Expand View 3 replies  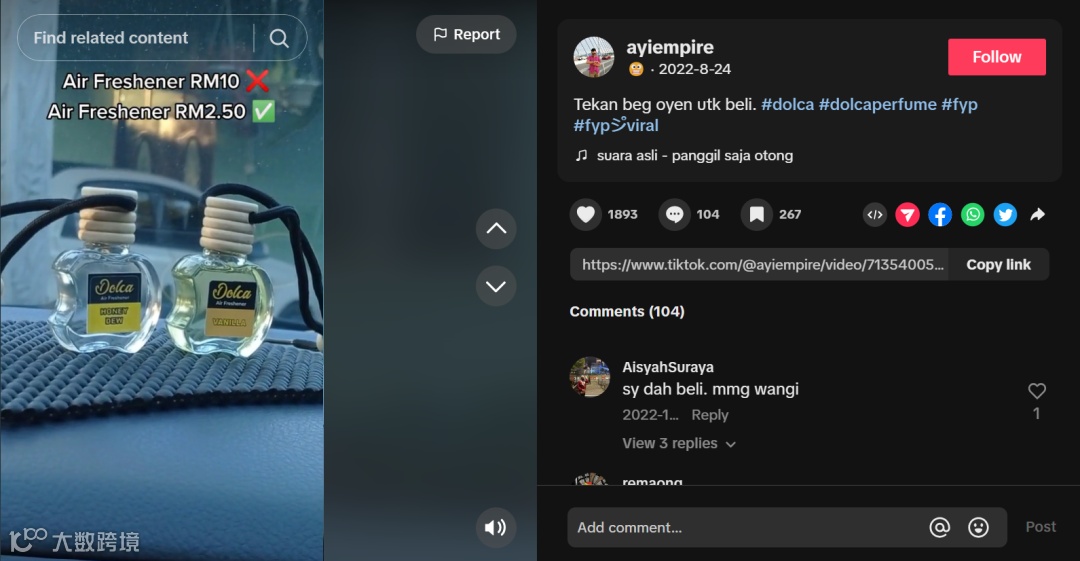(679, 443)
